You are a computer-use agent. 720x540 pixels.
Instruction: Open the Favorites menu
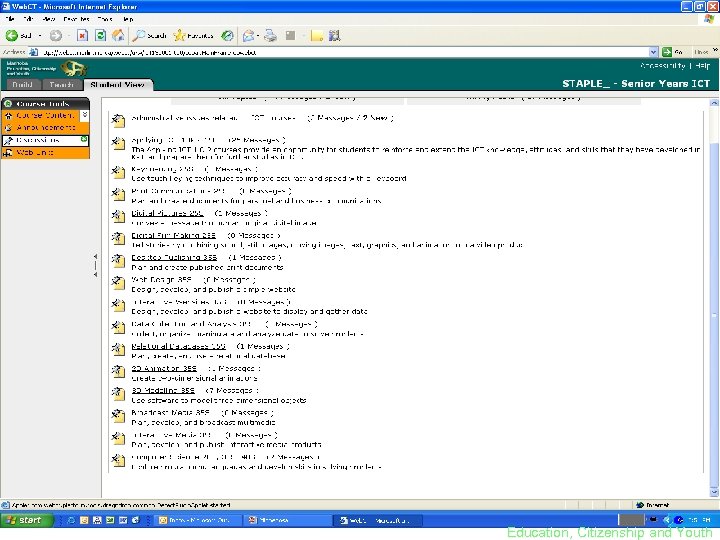coord(76,19)
